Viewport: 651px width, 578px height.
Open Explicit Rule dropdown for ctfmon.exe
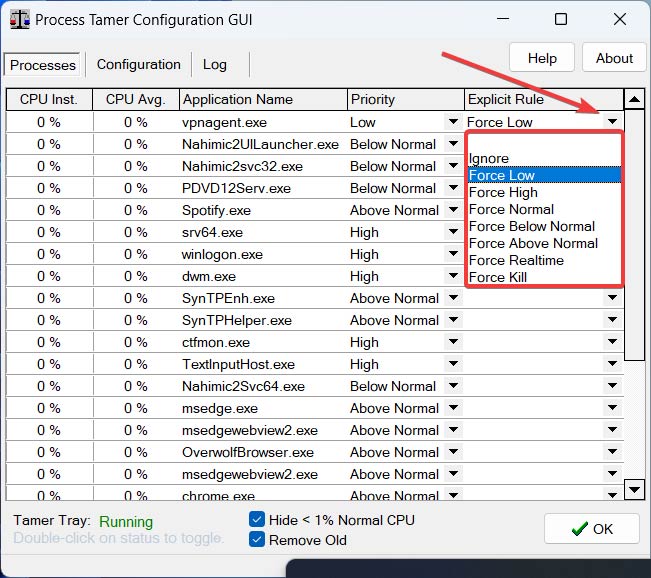pos(612,342)
